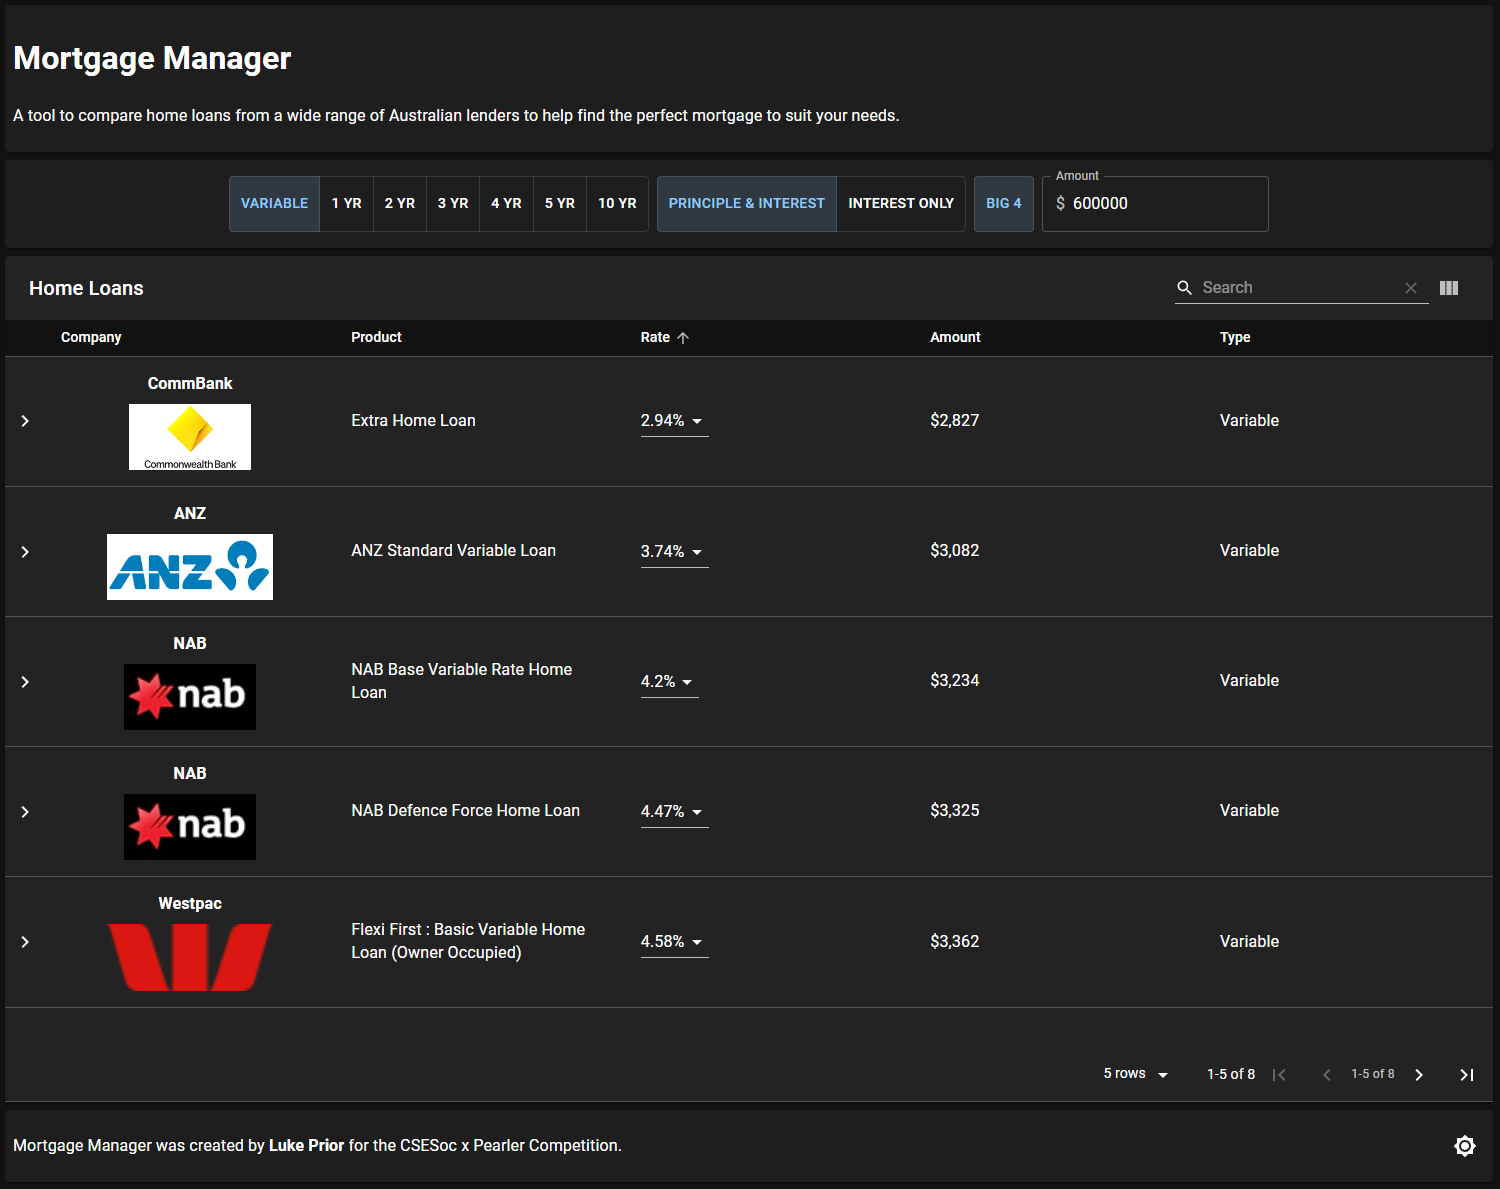This screenshot has height=1189, width=1500.
Task: Sort by Company column header
Action: [91, 338]
